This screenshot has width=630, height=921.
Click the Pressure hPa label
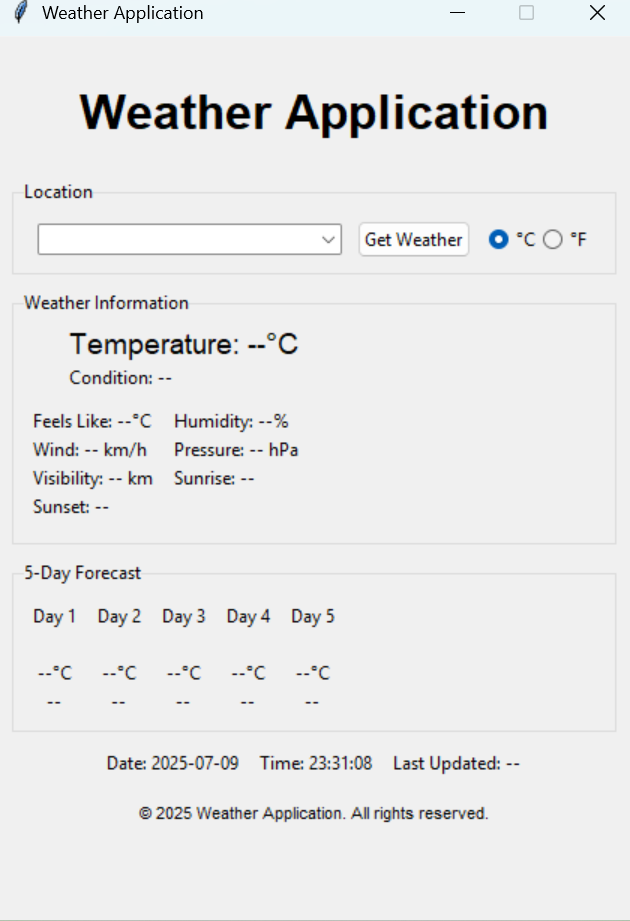point(236,450)
